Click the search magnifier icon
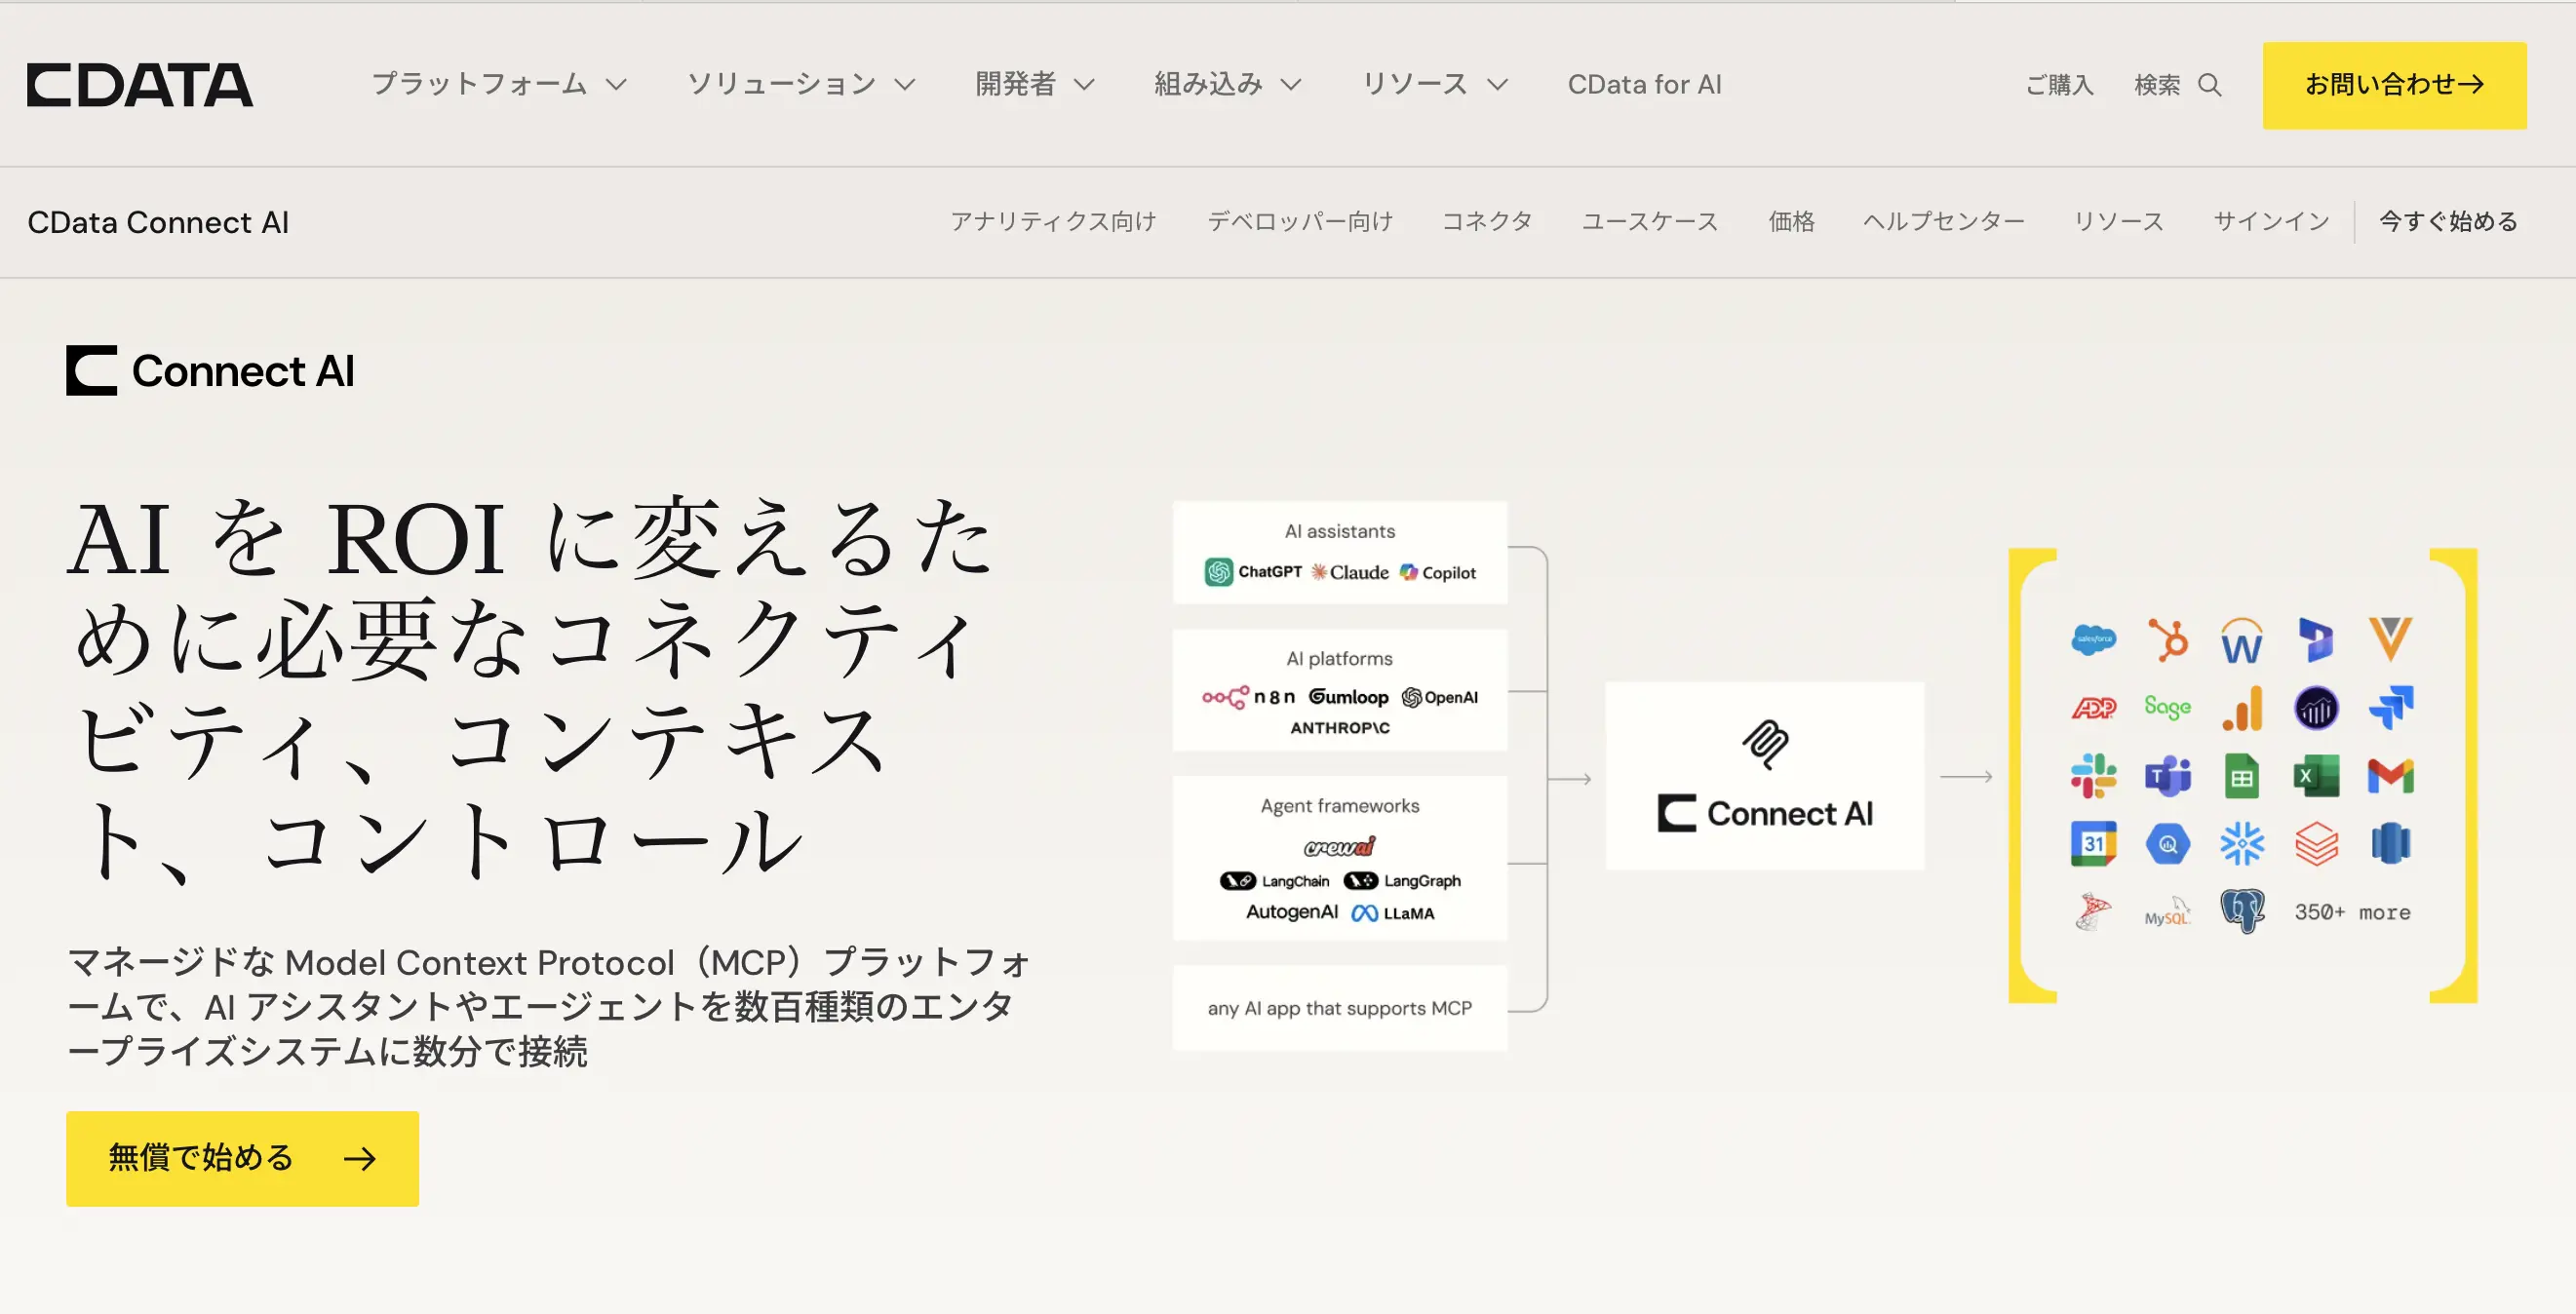 click(2210, 85)
